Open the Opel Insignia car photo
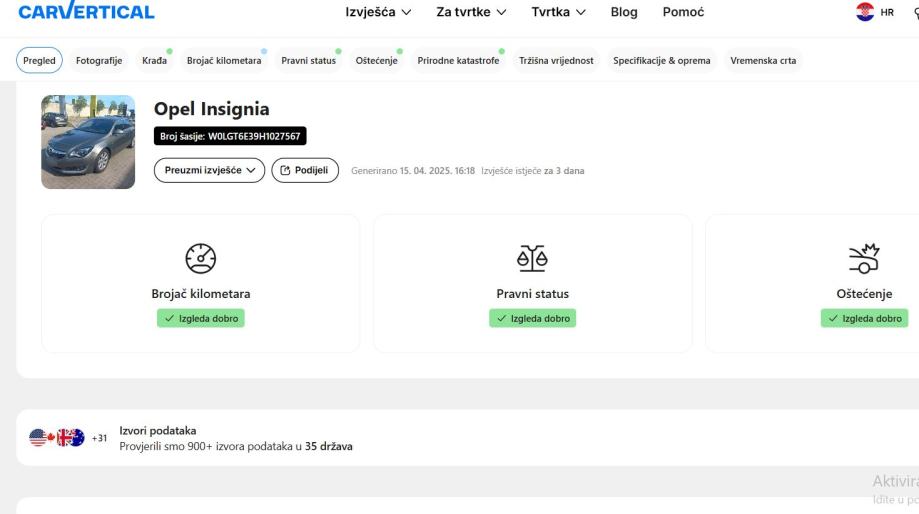 click(x=88, y=142)
